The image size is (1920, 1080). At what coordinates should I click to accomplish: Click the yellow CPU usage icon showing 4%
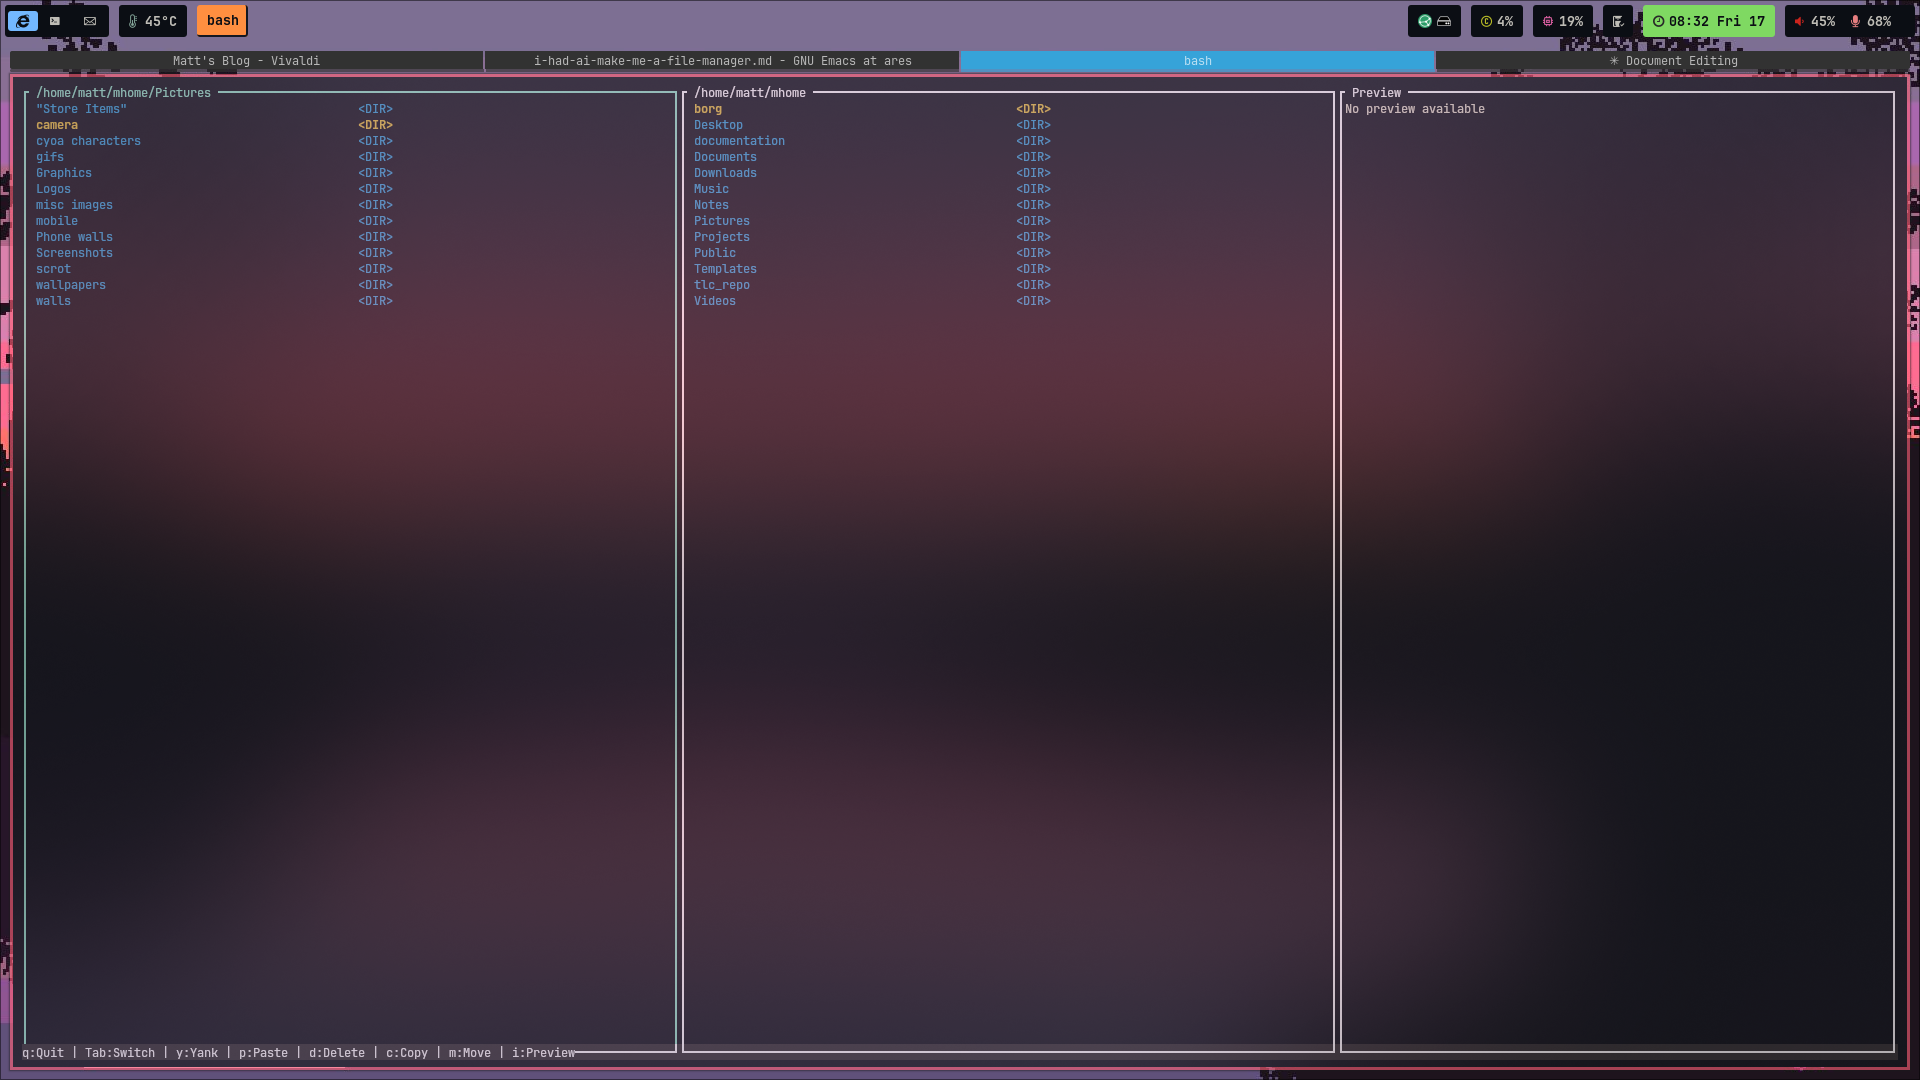[1496, 21]
